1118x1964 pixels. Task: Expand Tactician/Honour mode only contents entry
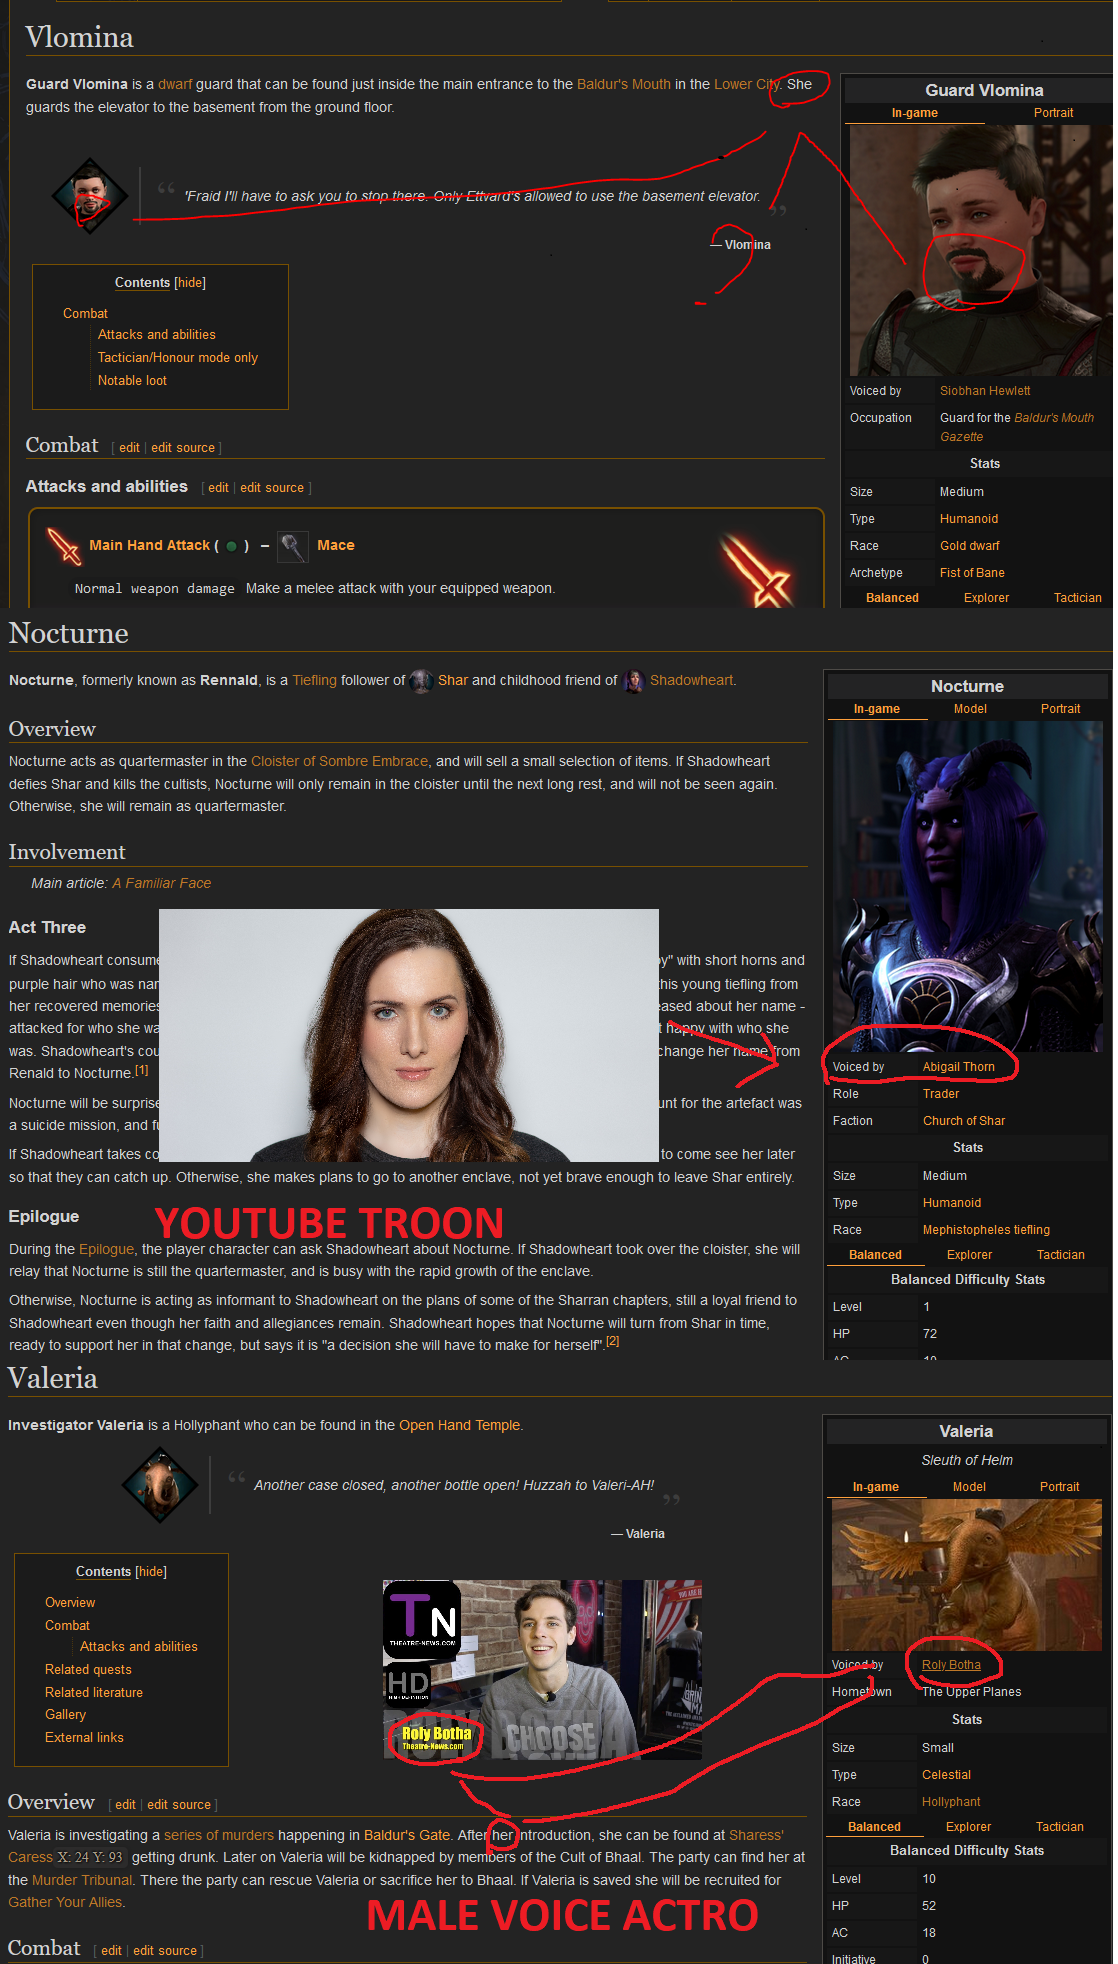pyautogui.click(x=177, y=358)
